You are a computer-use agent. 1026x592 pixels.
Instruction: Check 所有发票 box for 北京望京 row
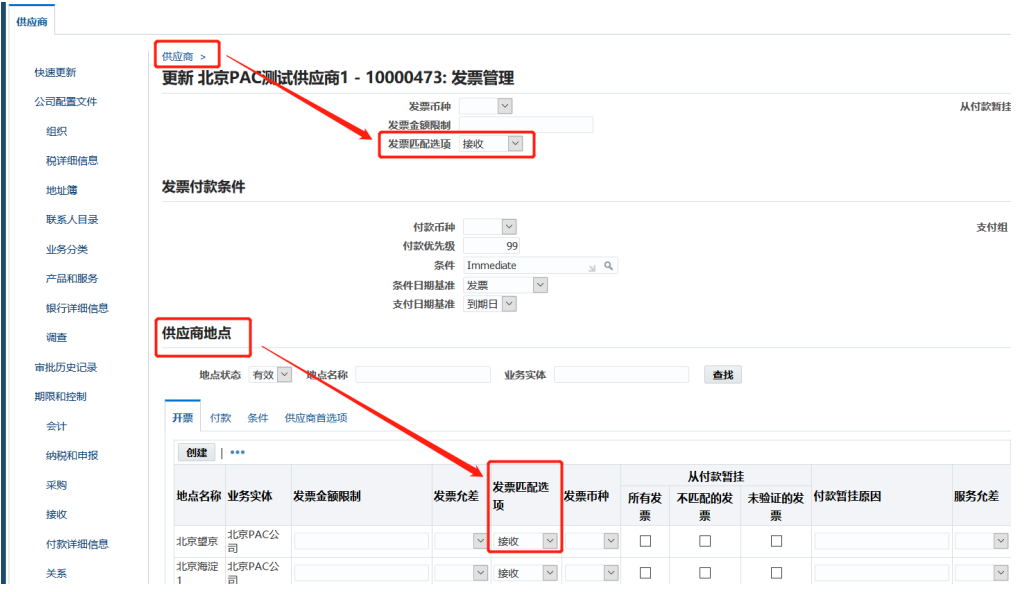(645, 541)
